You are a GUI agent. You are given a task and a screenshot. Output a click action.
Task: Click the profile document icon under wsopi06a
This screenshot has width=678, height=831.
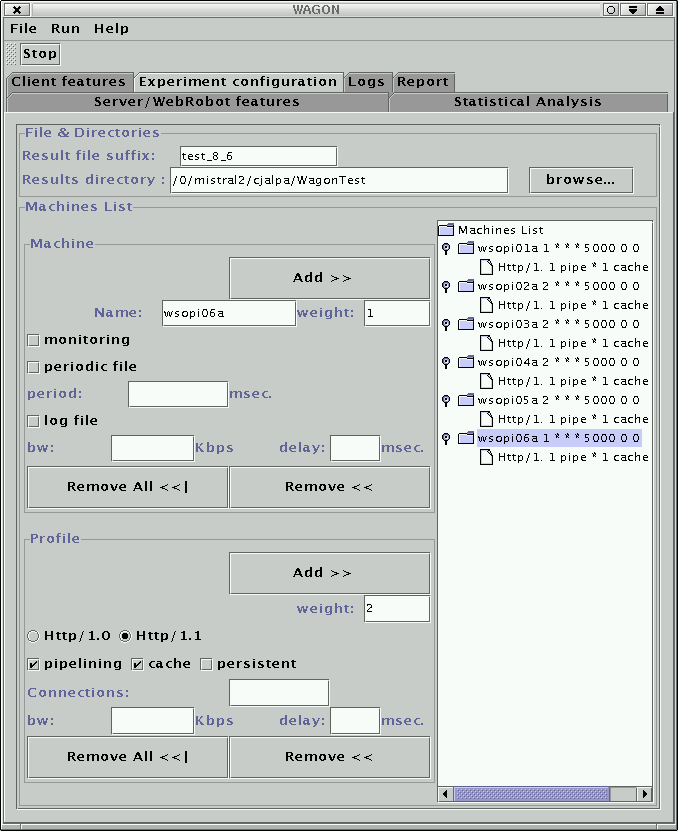tap(487, 457)
